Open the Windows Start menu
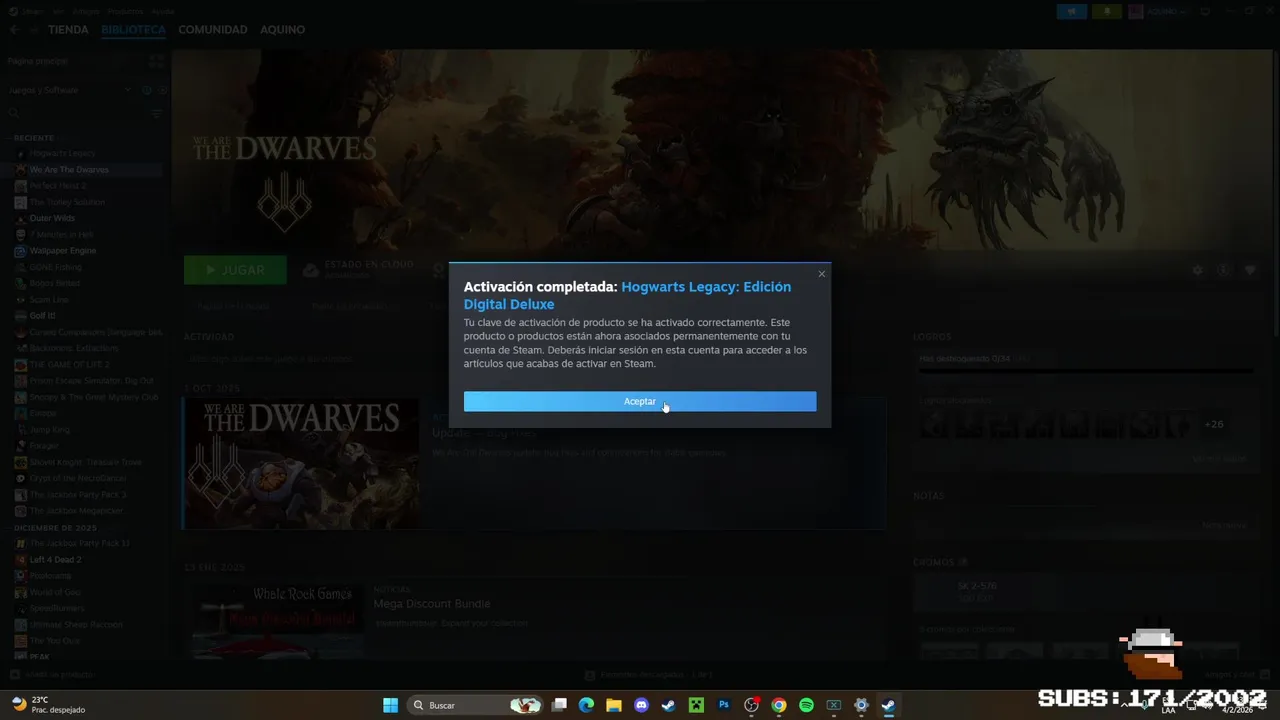This screenshot has height=720, width=1280. pyautogui.click(x=390, y=705)
